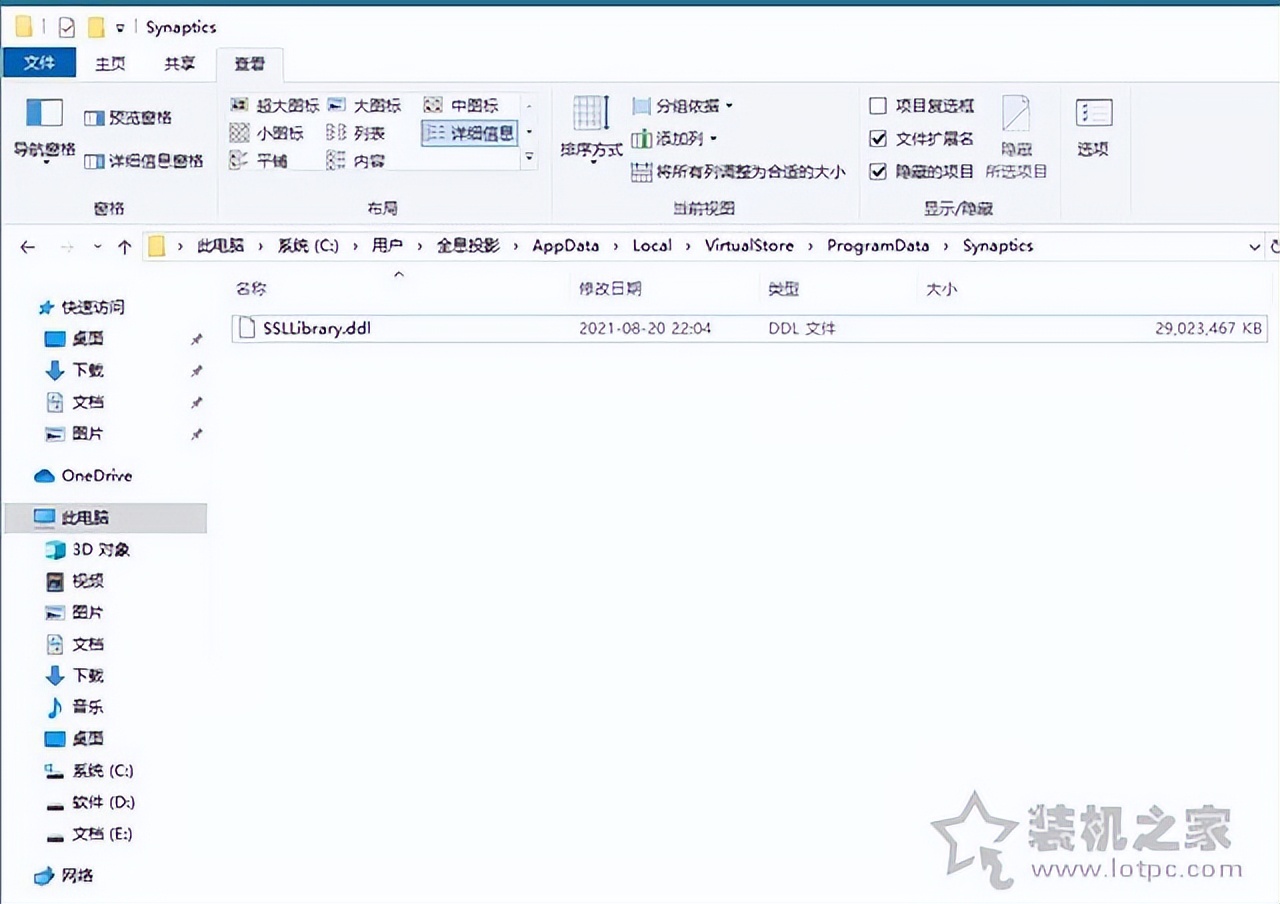
Task: Open the 文件 (File) menu
Action: click(39, 63)
